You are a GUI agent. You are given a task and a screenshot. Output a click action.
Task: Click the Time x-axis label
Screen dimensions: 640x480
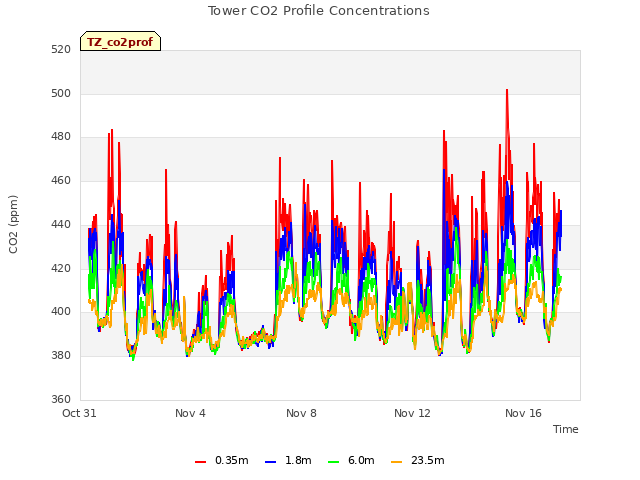point(566,429)
